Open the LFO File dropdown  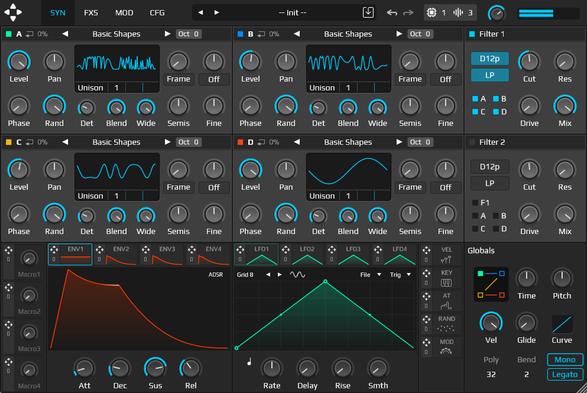[371, 275]
